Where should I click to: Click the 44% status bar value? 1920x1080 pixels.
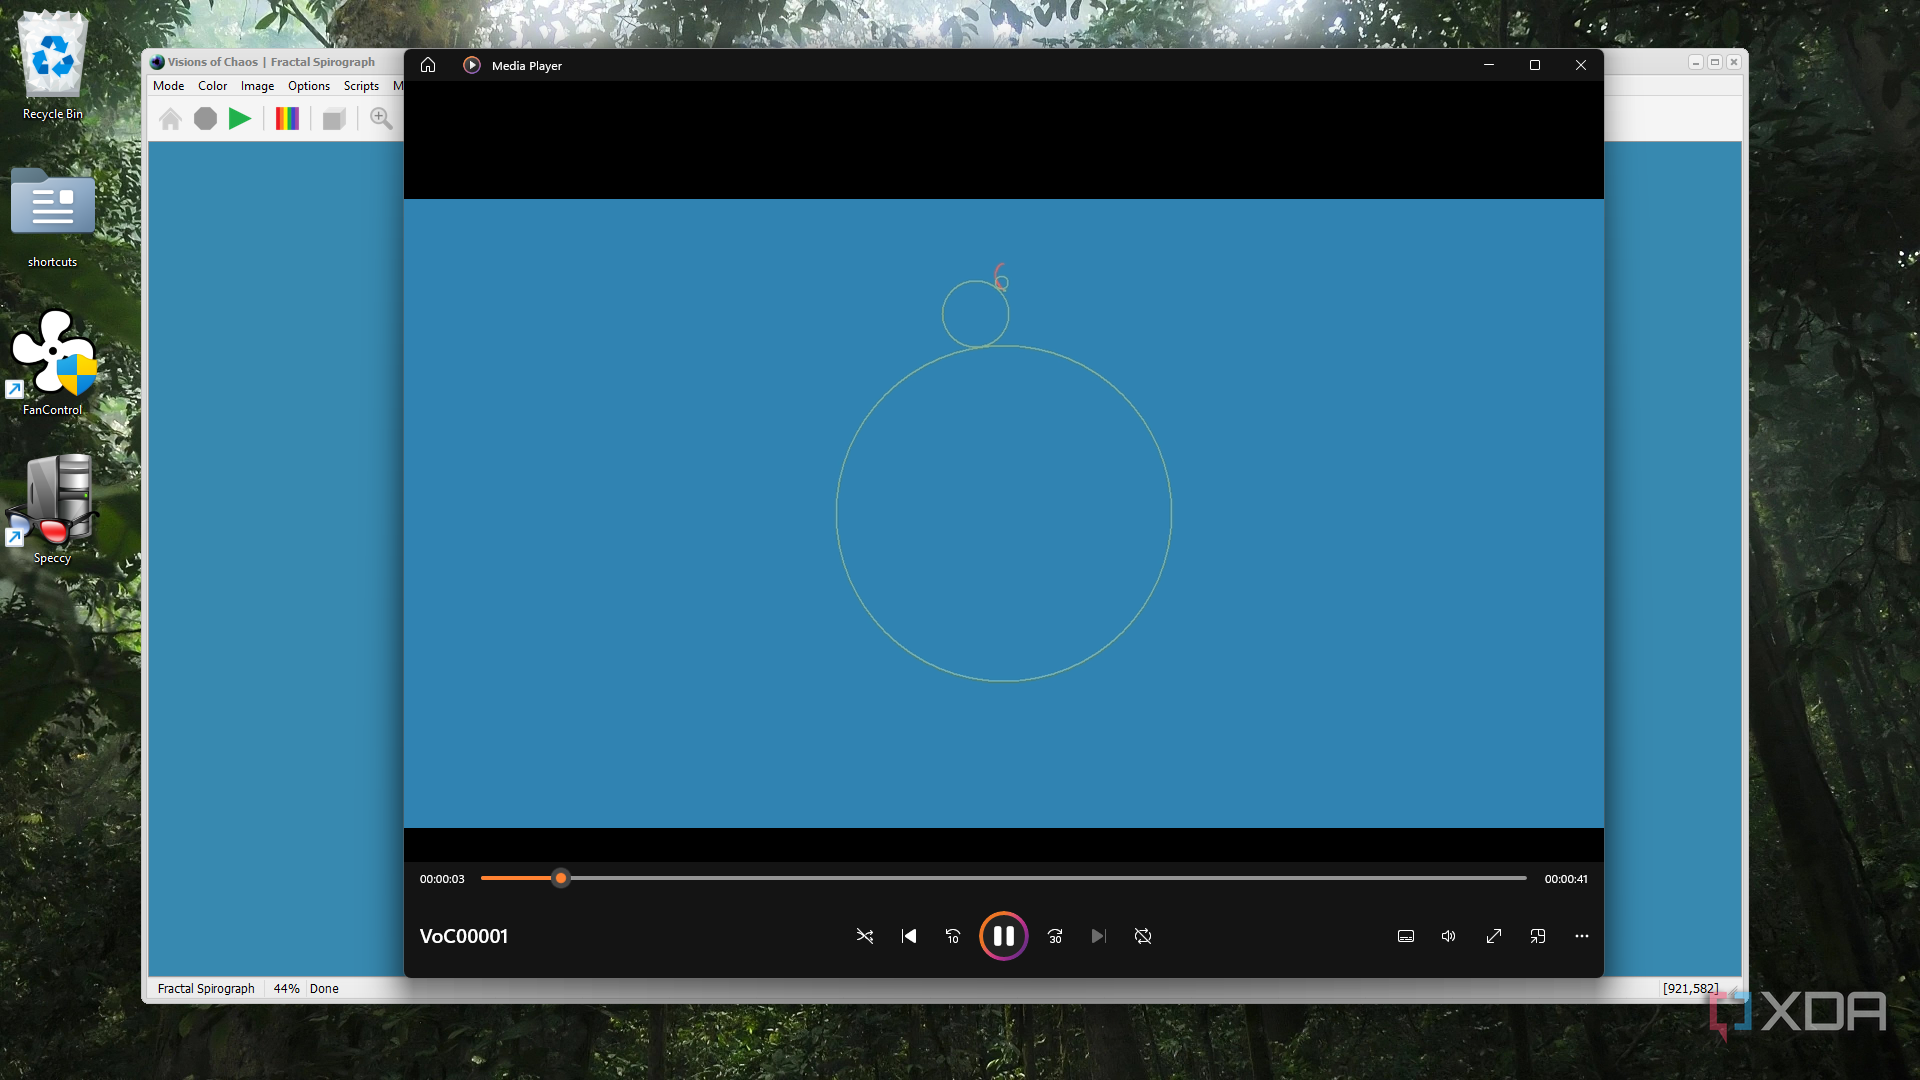click(287, 988)
